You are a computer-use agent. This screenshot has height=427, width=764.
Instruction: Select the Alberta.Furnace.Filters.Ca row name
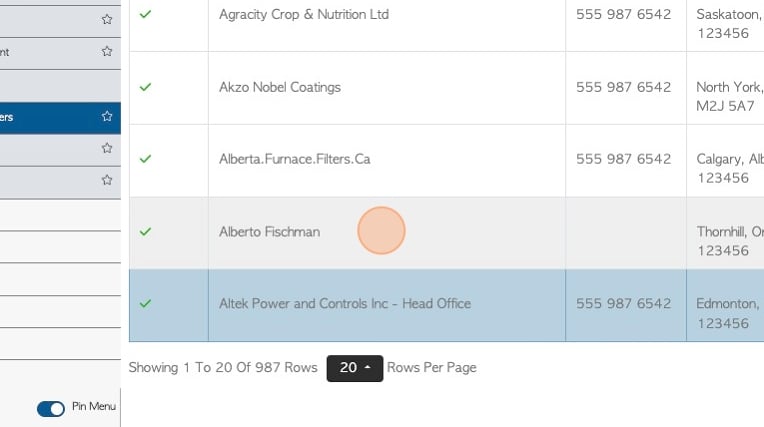coord(294,159)
